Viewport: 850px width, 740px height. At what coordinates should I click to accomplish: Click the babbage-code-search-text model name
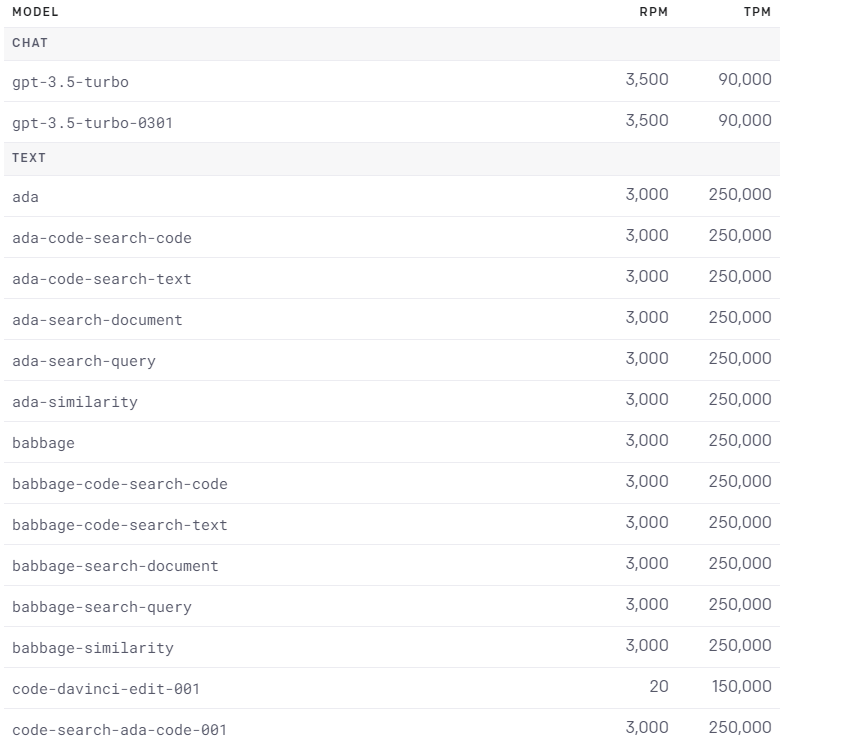click(120, 525)
